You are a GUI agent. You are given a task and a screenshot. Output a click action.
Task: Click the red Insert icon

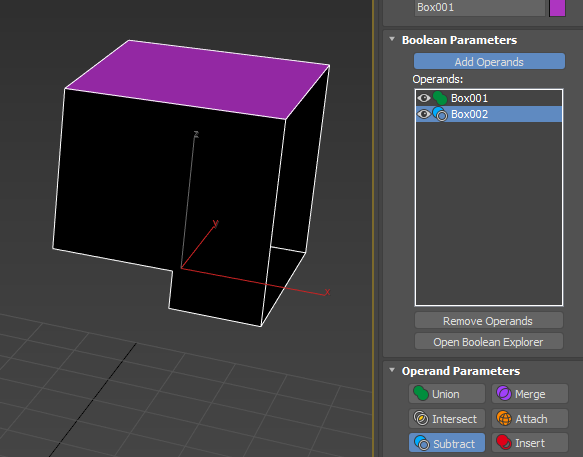[x=504, y=442]
